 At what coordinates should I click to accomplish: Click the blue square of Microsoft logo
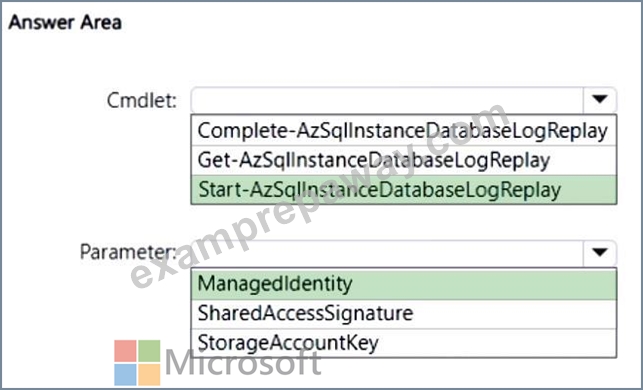(125, 375)
